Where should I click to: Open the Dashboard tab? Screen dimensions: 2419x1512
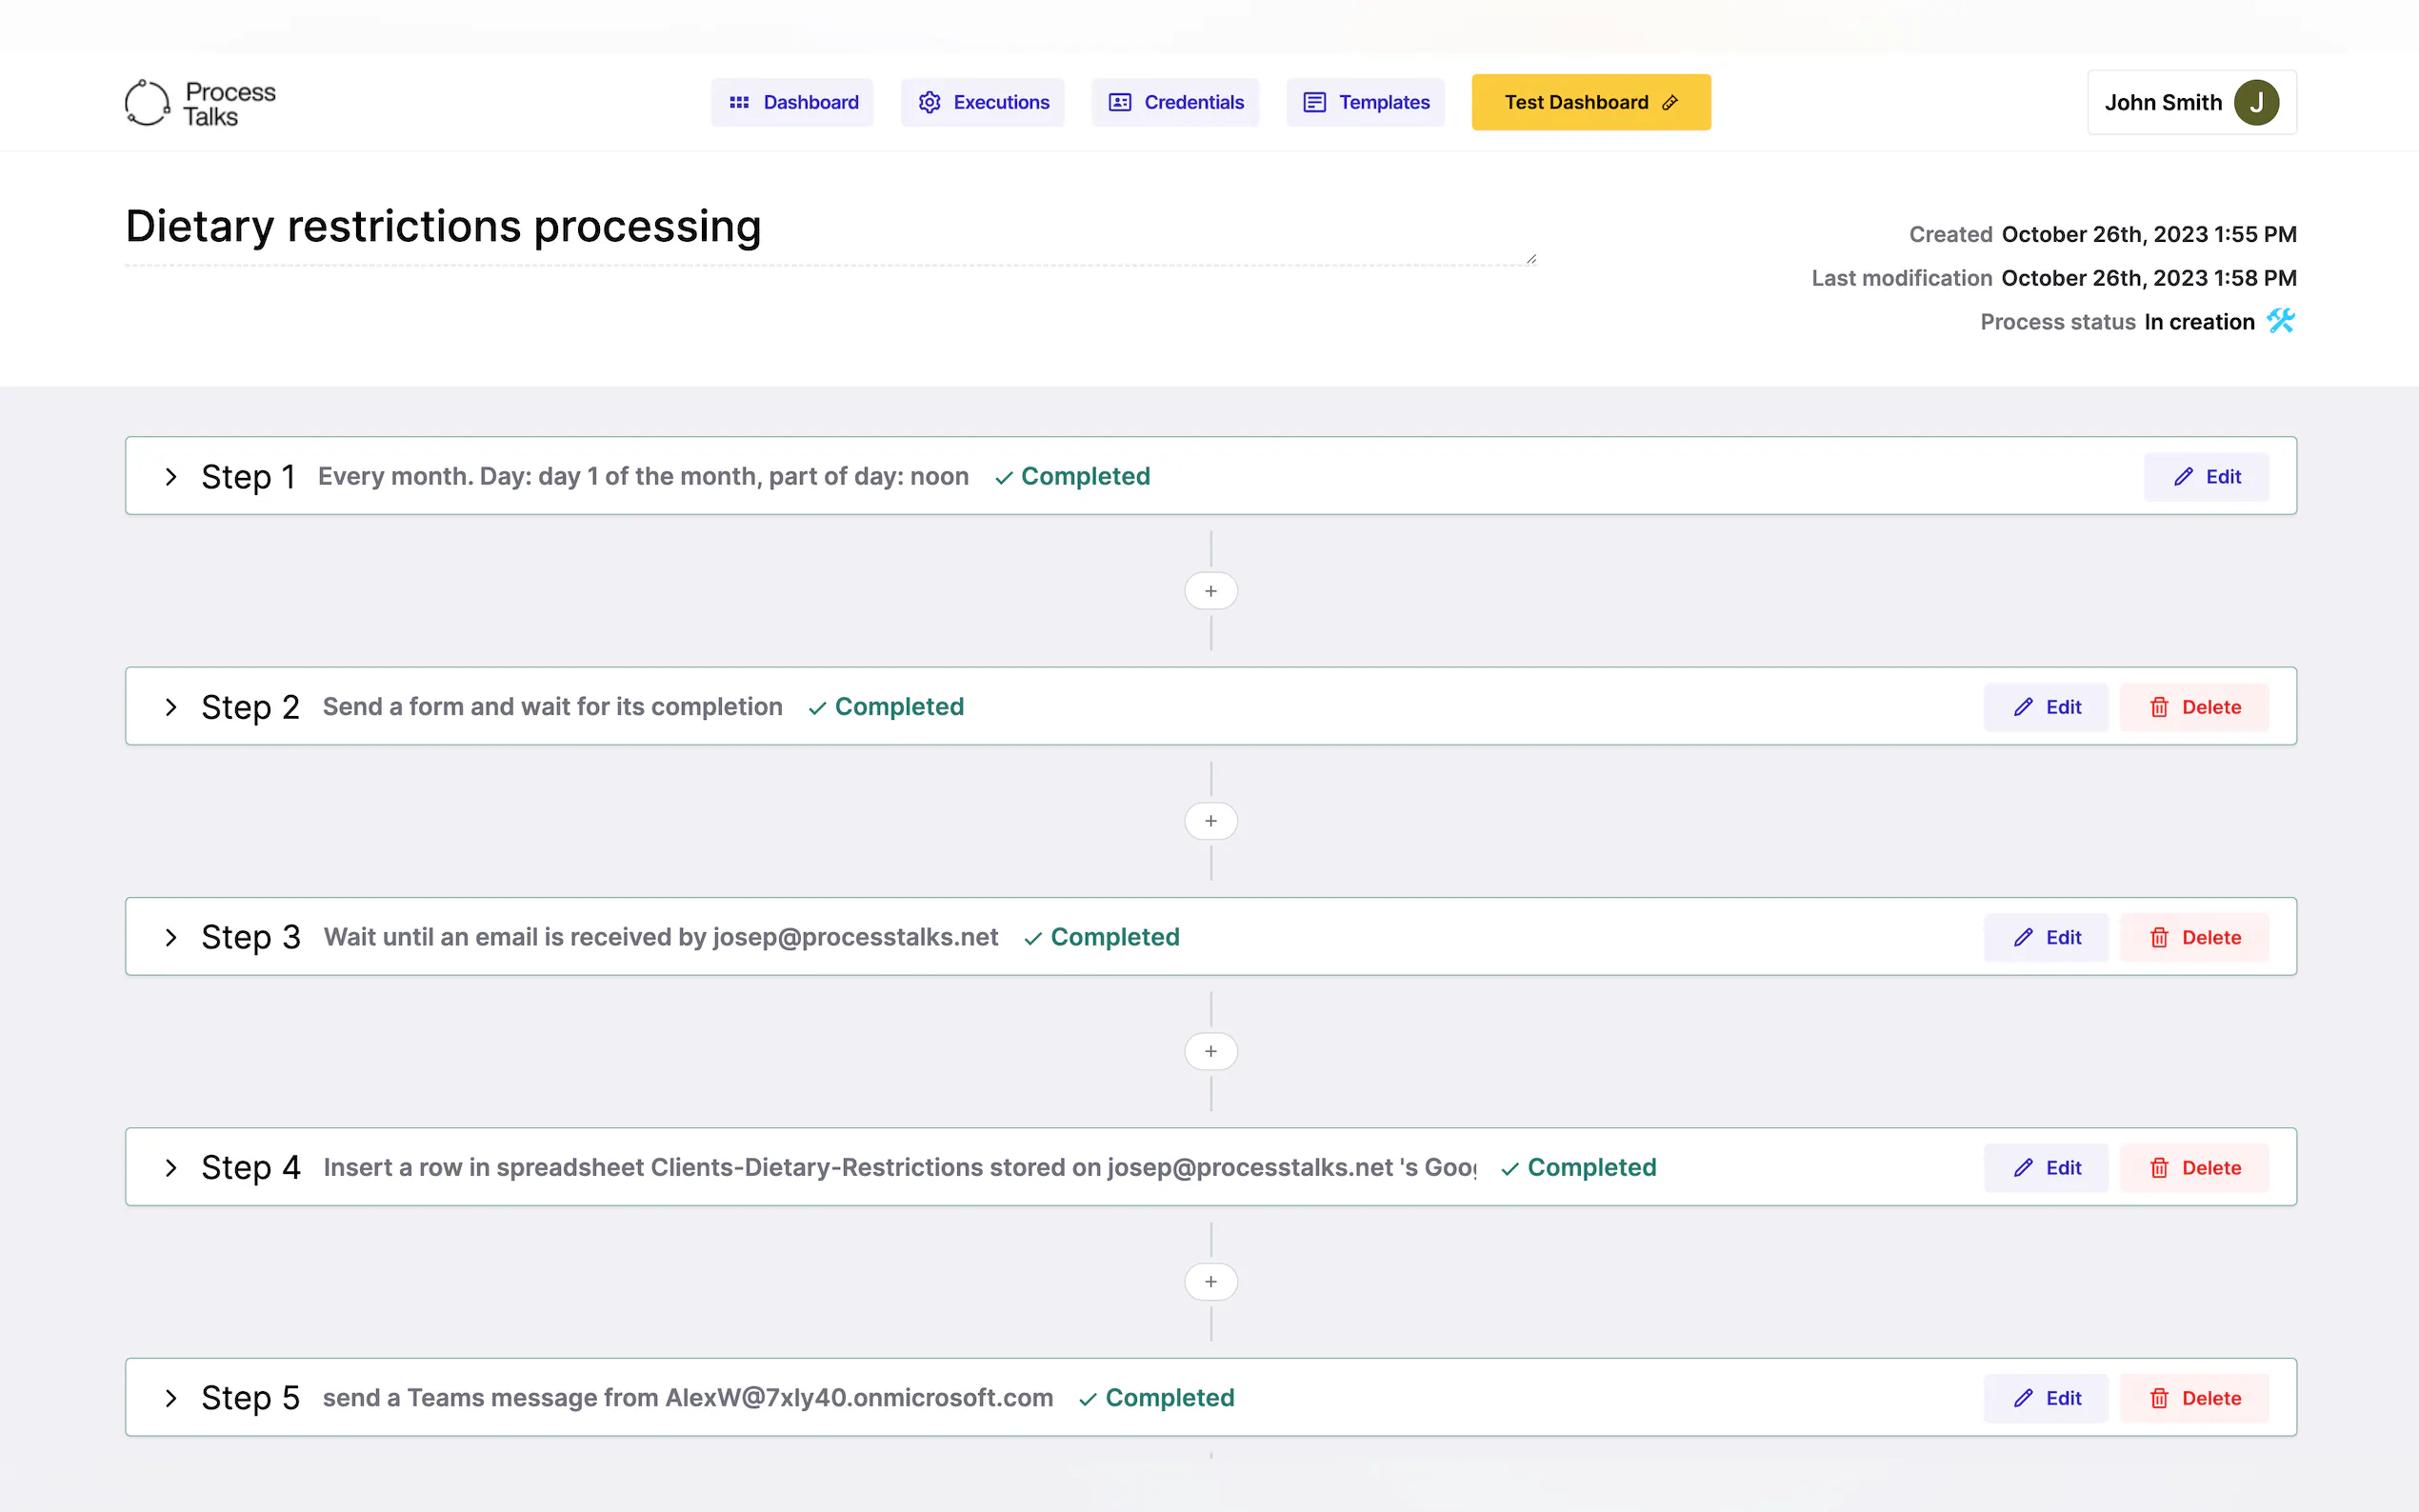point(792,103)
